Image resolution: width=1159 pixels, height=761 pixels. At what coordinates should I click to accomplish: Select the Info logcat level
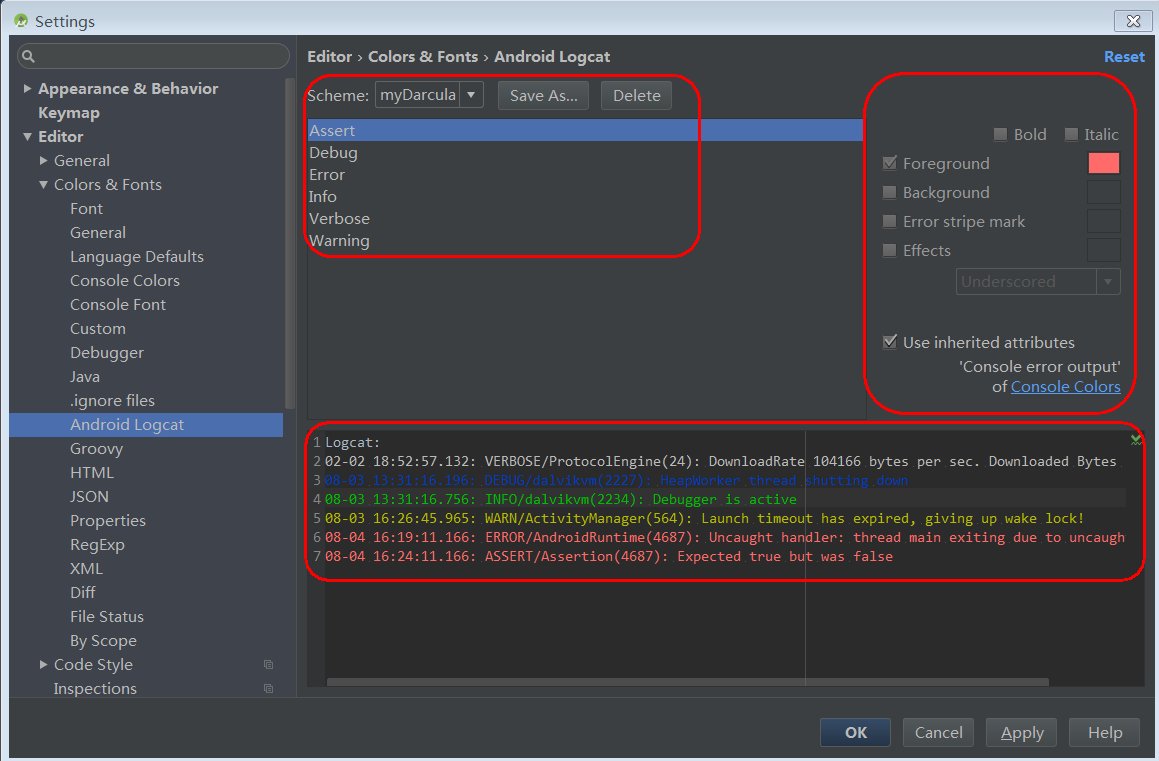click(x=585, y=197)
